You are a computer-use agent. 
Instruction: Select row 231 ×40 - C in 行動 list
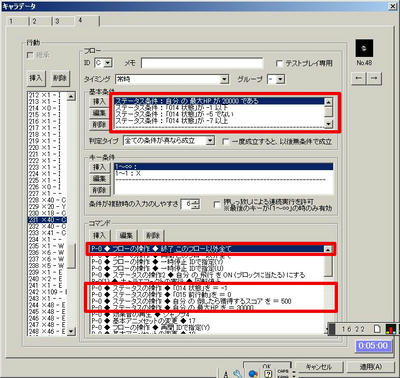tap(47, 220)
